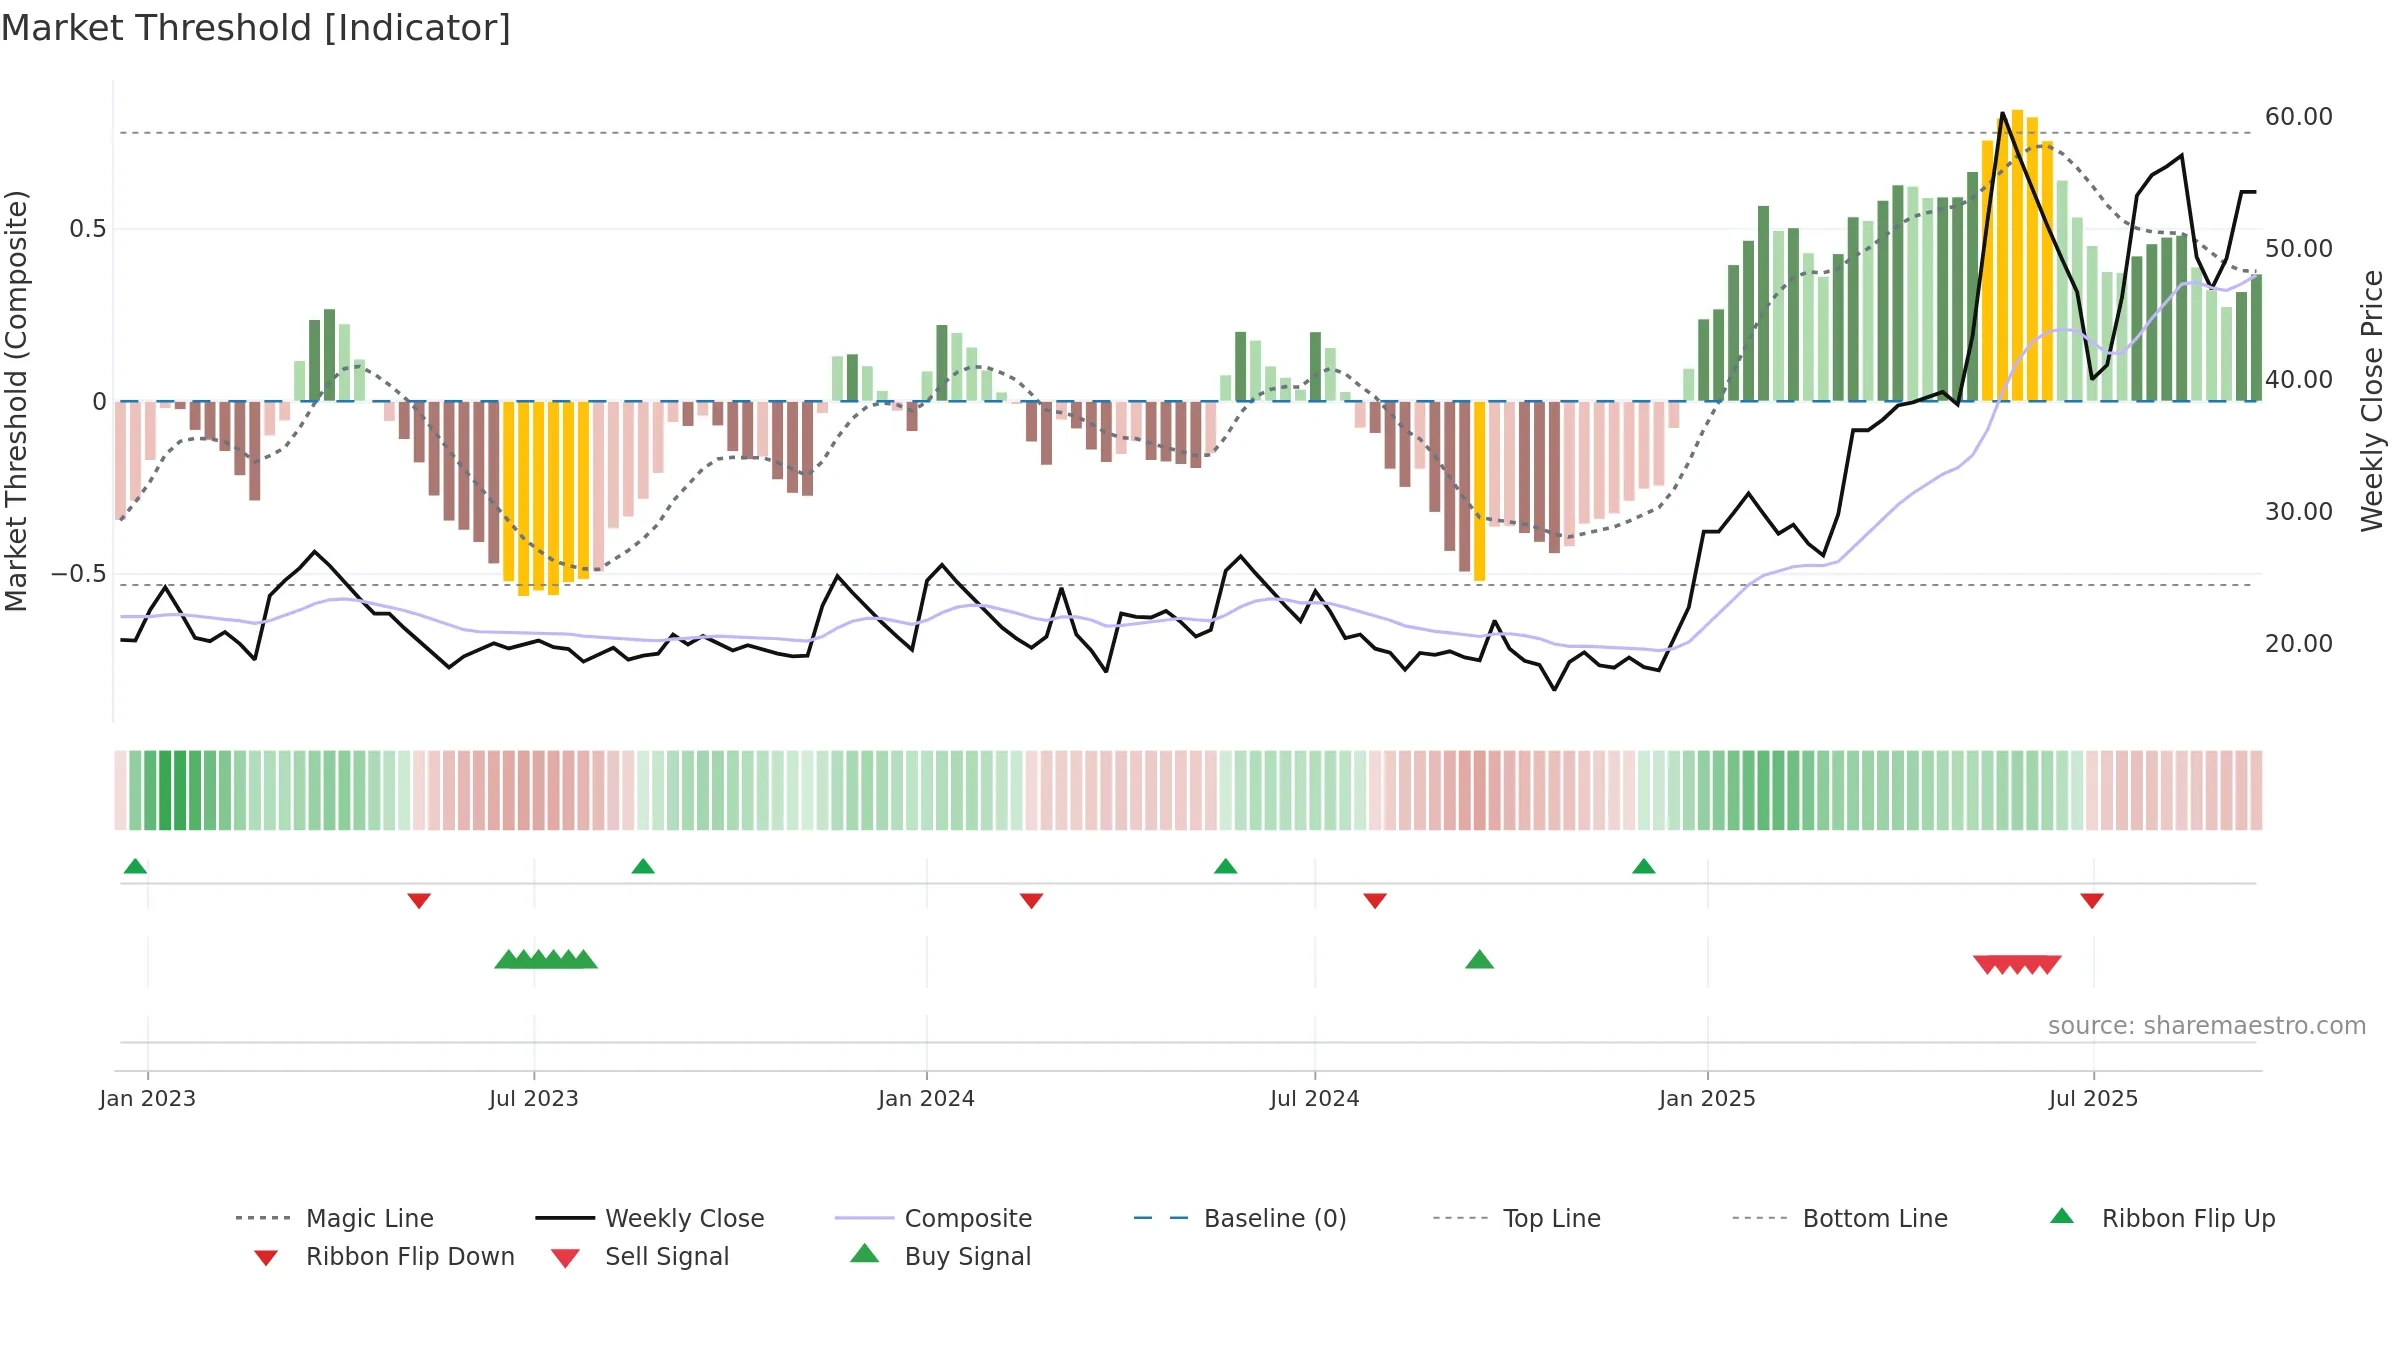2400x1350 pixels.
Task: Toggle the Ribbon Flip Up legend entry
Action: pyautogui.click(x=2162, y=1218)
